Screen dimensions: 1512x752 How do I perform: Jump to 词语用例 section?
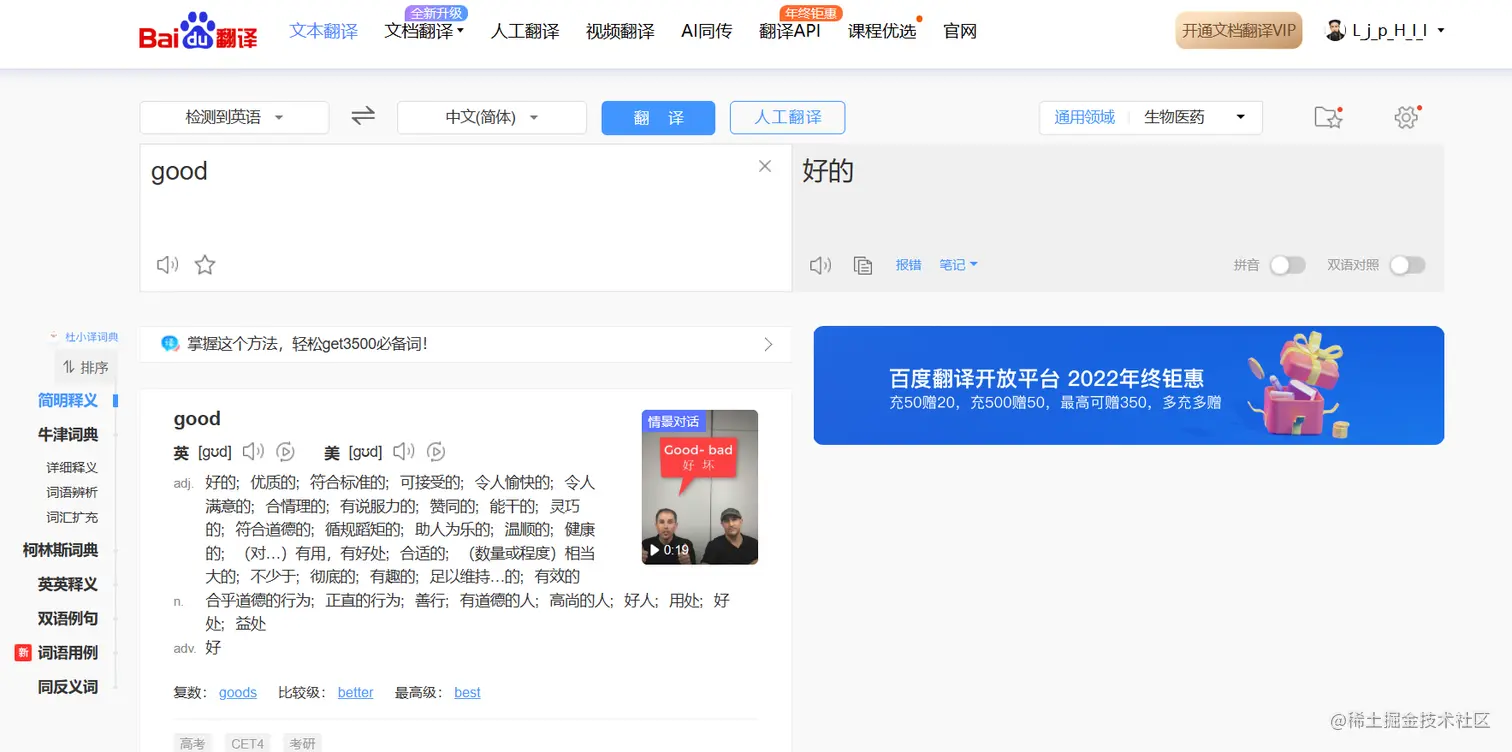click(x=68, y=652)
